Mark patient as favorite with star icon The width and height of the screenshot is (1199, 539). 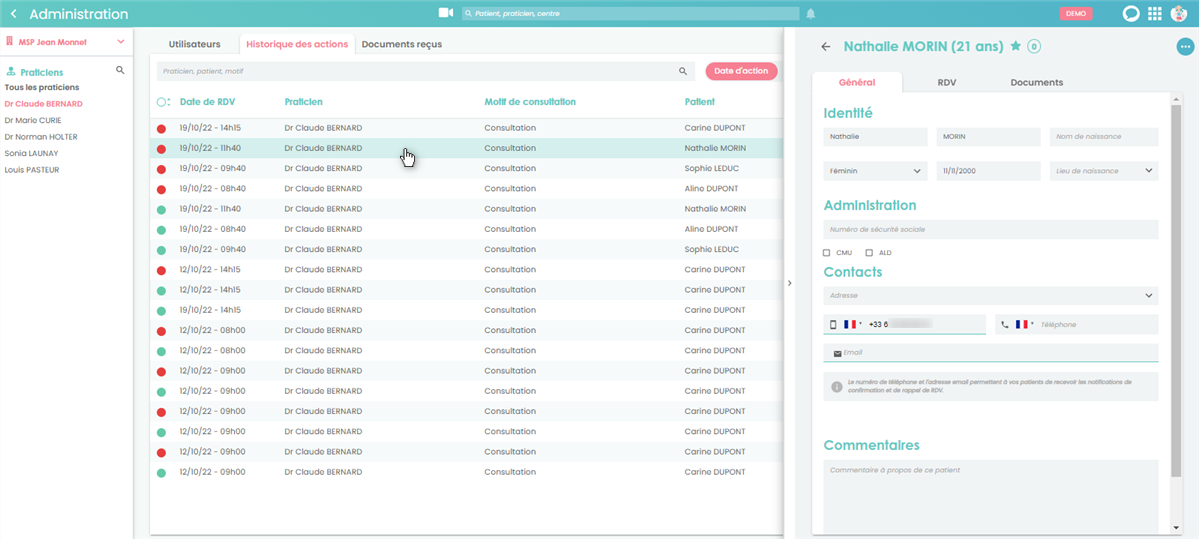1016,46
